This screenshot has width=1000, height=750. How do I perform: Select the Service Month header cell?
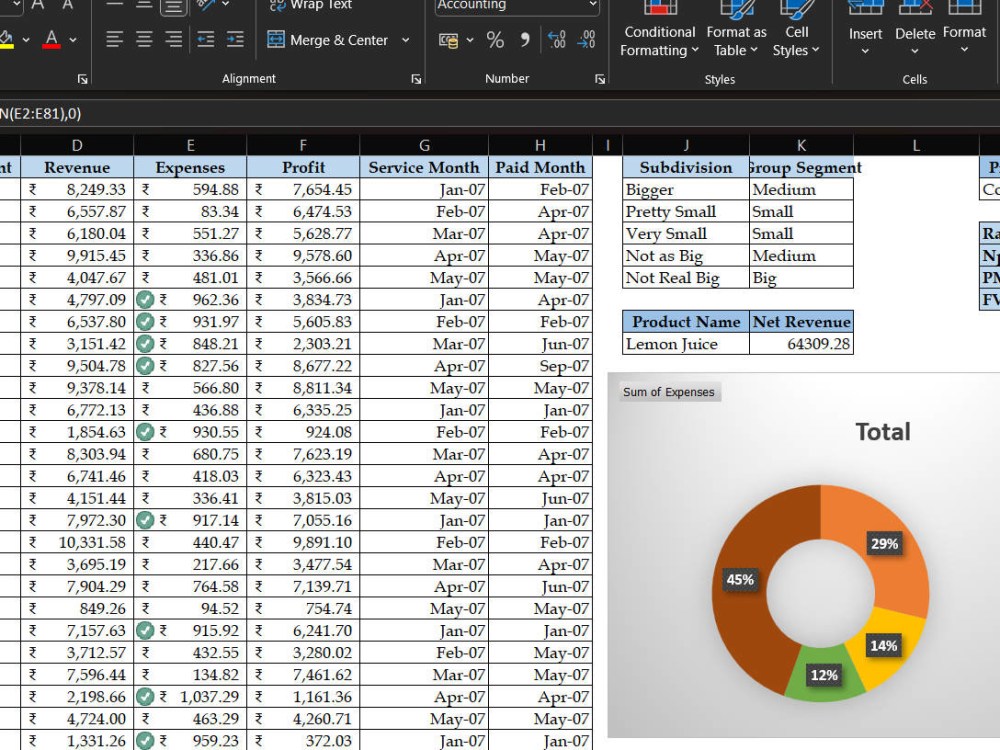(424, 167)
